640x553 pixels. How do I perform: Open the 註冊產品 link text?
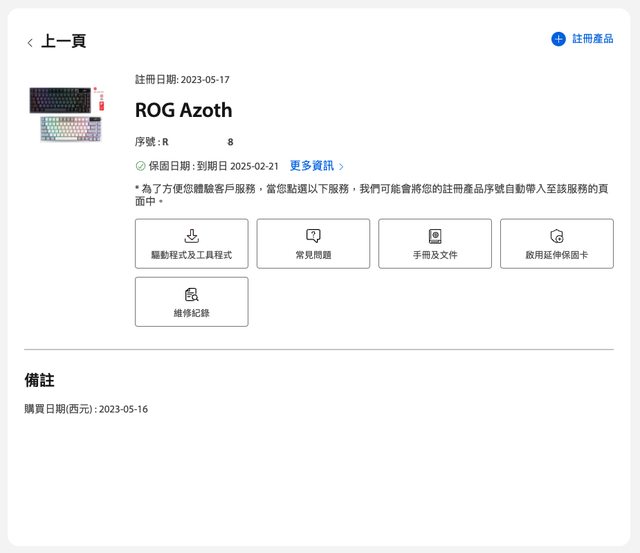[x=592, y=39]
